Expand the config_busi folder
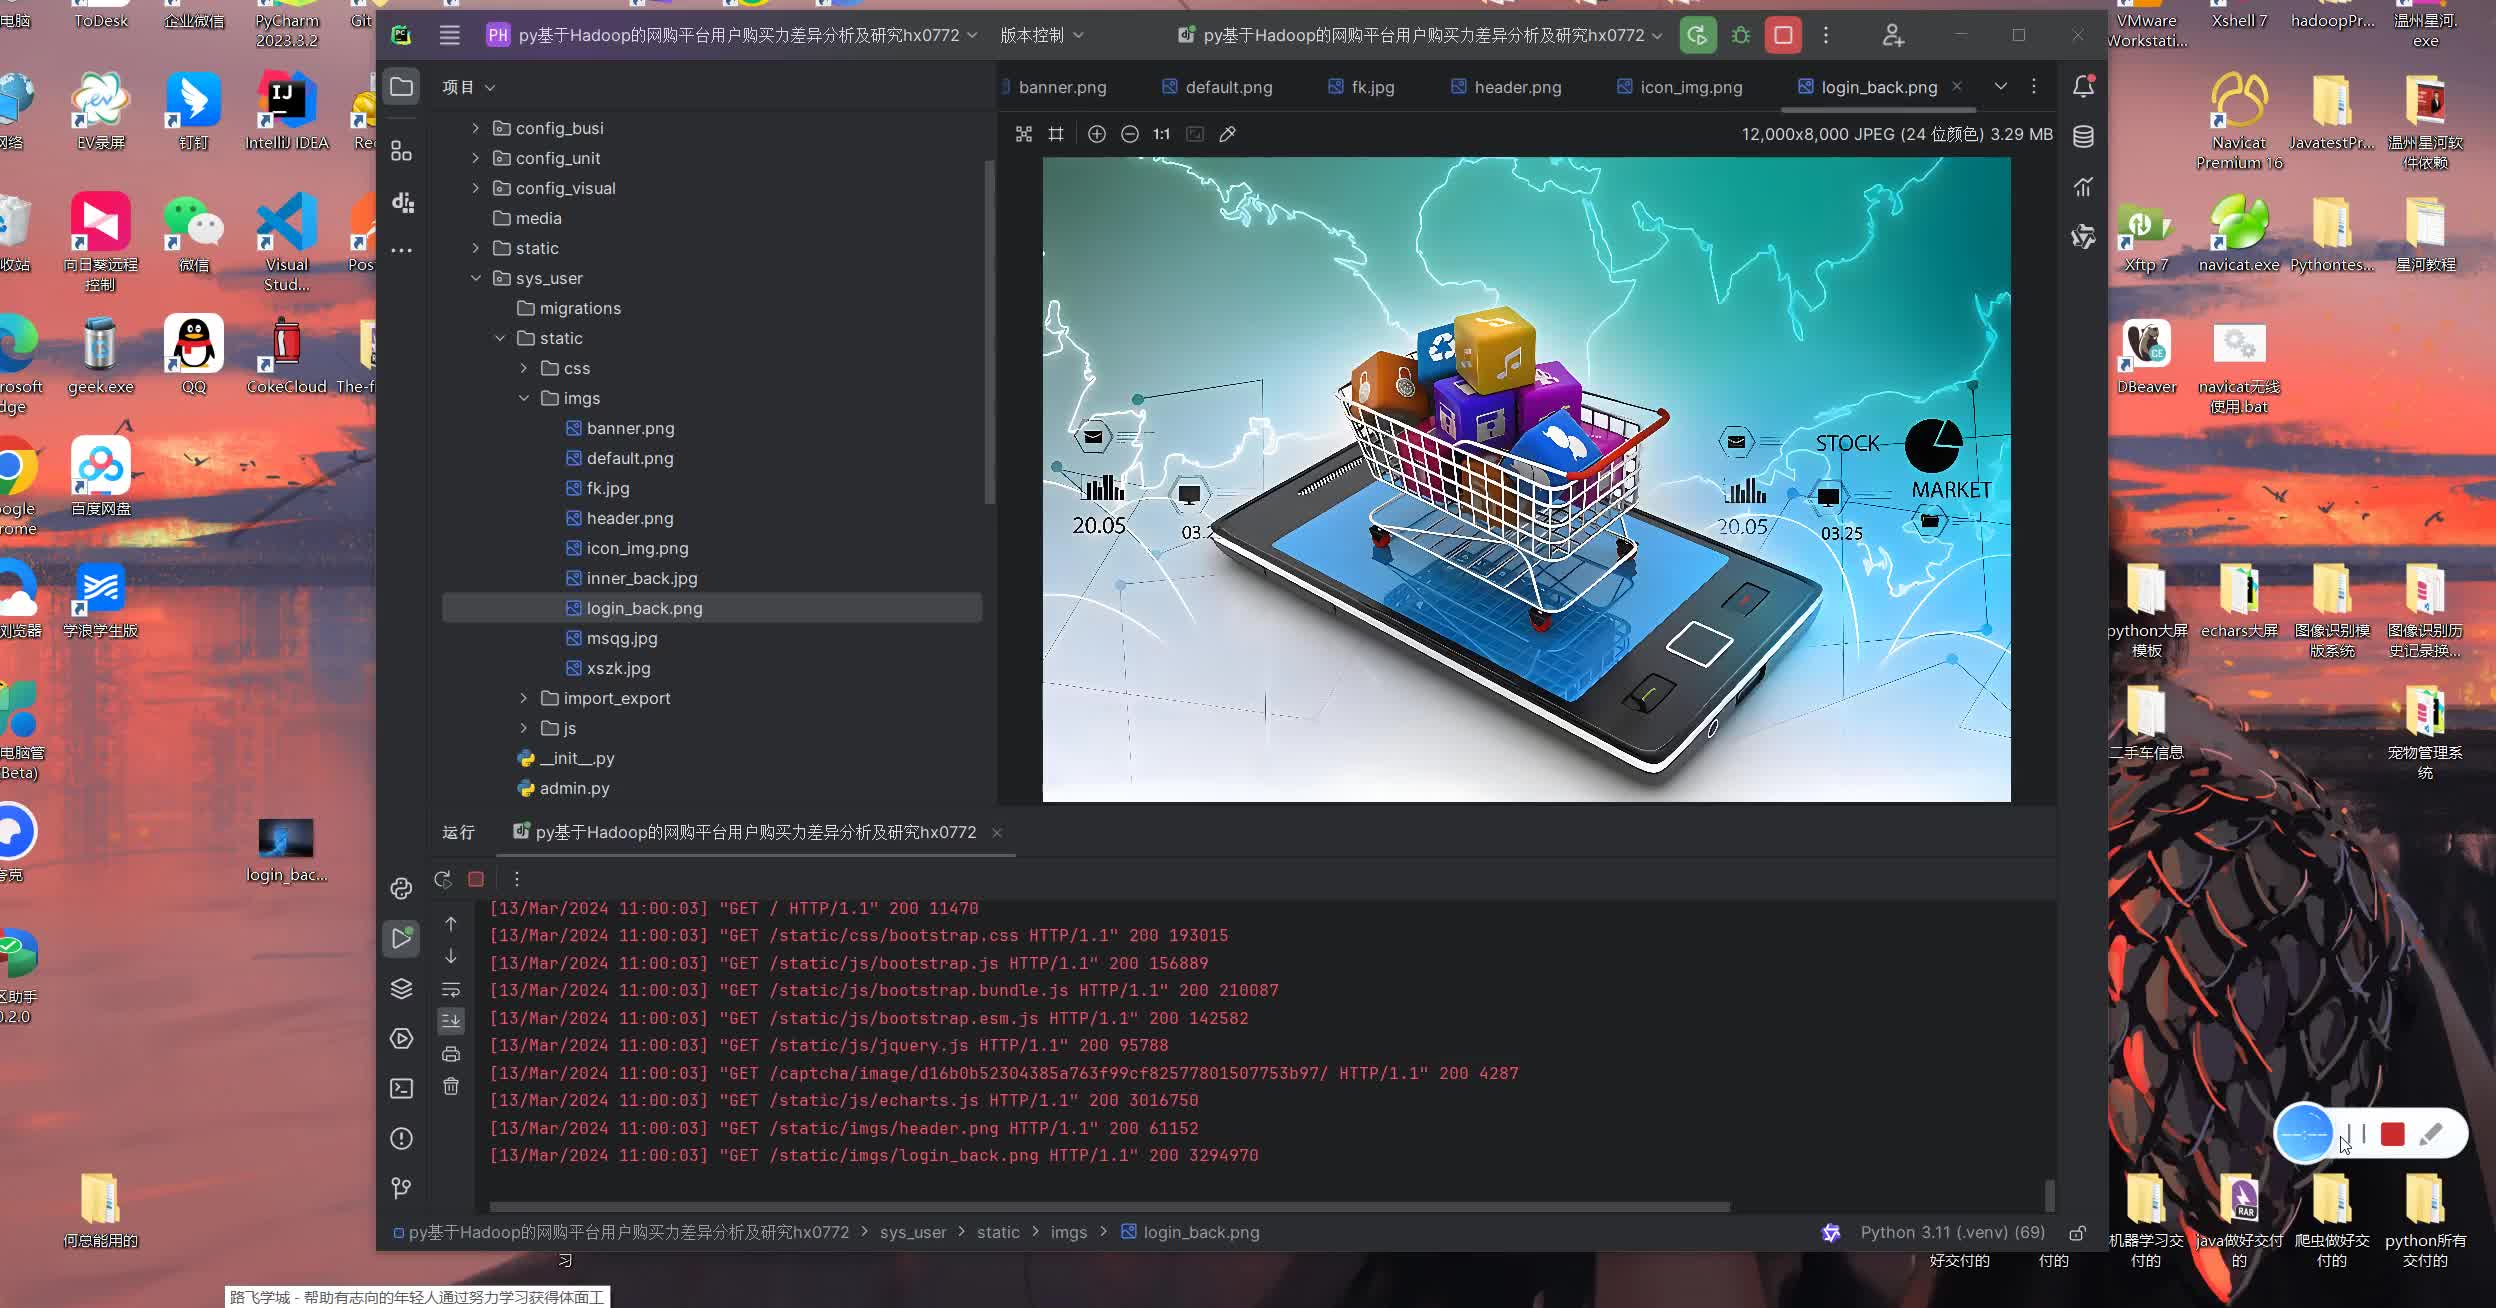This screenshot has height=1308, width=2496. point(476,128)
